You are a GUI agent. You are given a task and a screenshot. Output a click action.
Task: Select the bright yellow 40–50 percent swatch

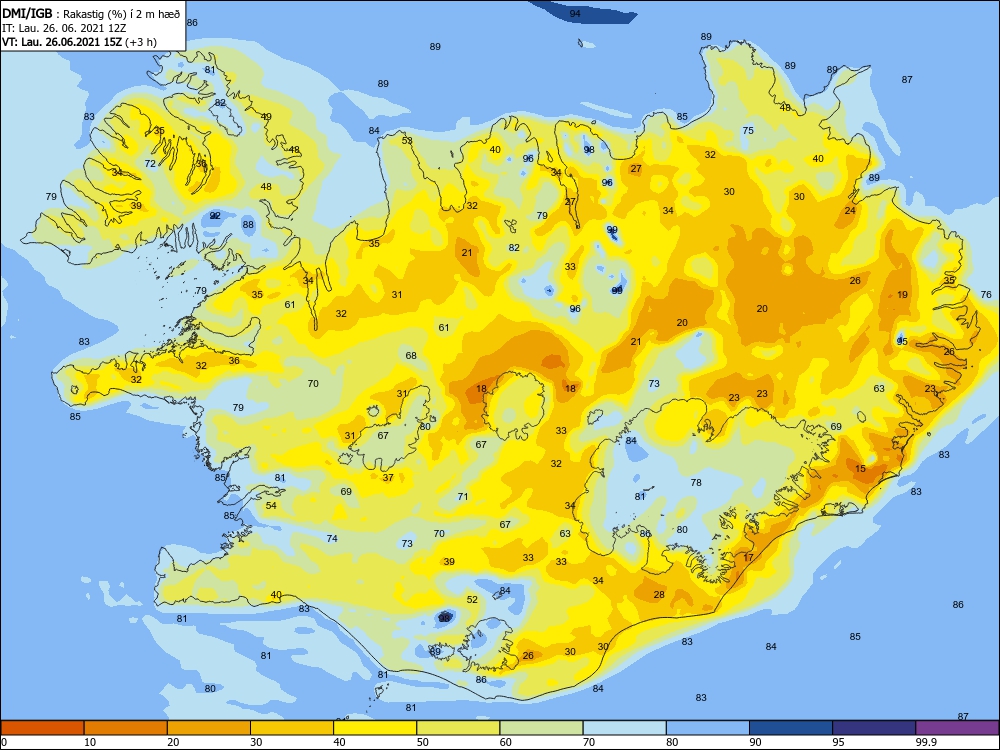point(375,728)
